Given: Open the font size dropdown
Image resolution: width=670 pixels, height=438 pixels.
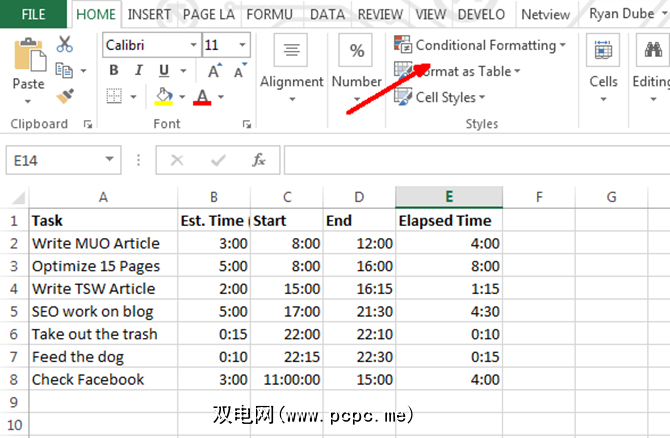Looking at the screenshot, I should (x=242, y=45).
